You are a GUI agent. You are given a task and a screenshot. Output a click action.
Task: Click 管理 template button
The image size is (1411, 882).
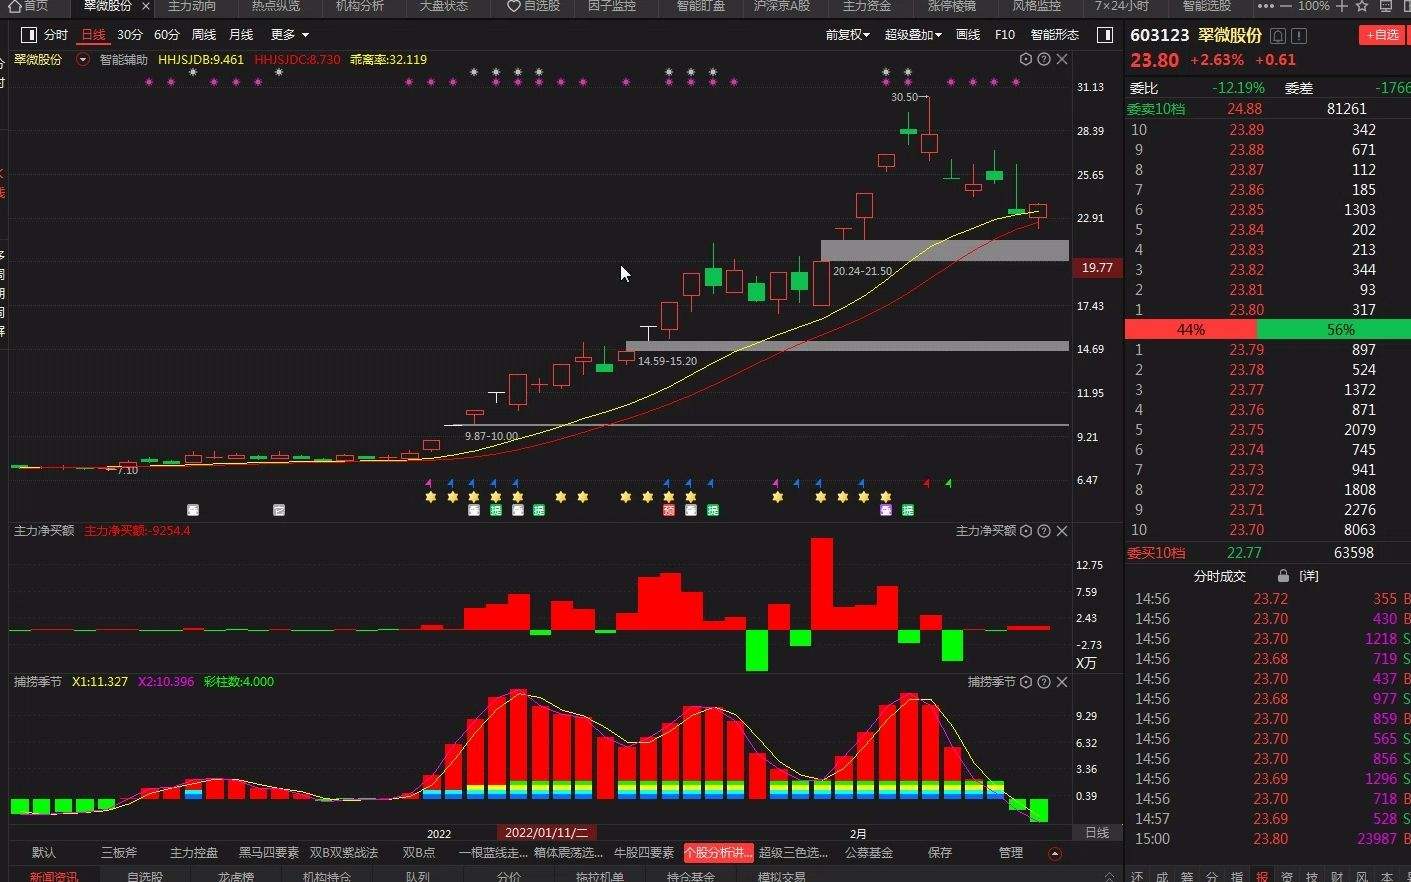tap(1011, 853)
